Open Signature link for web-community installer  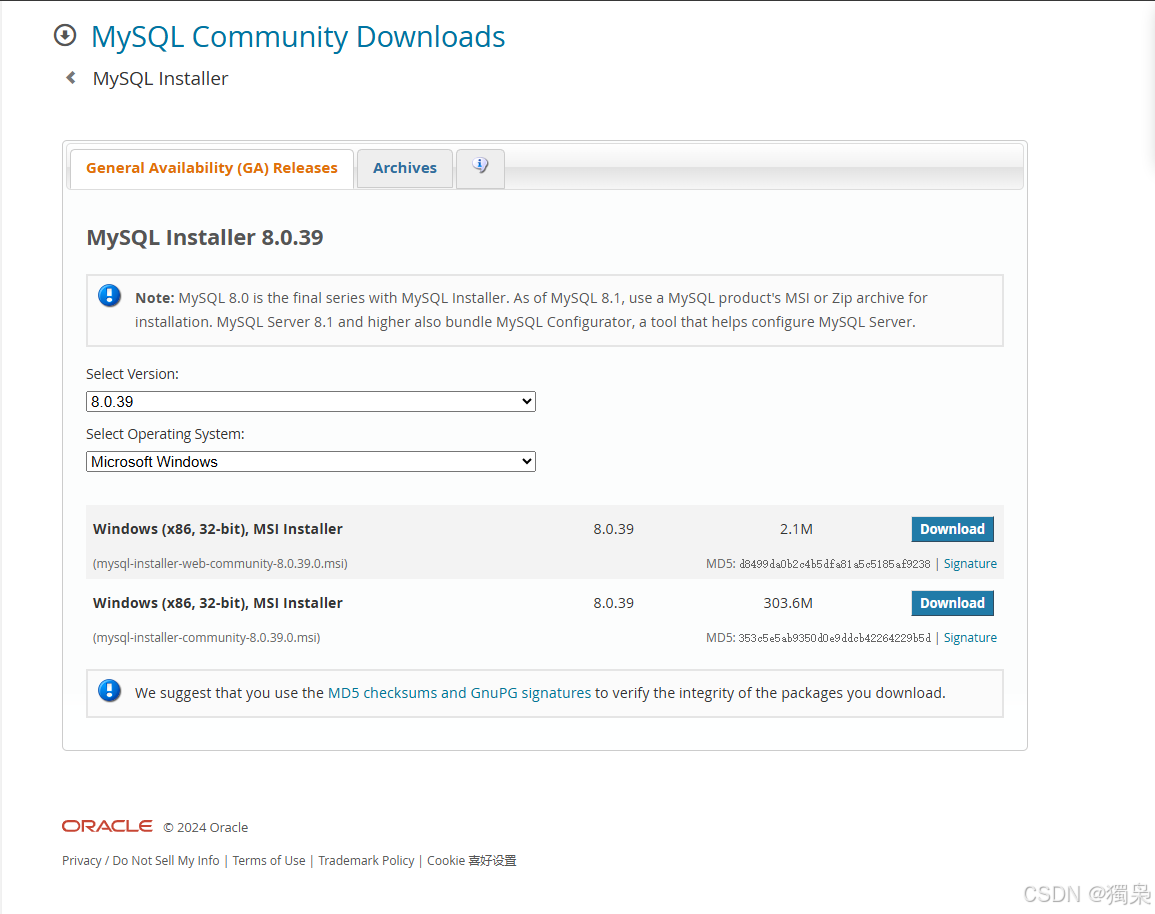click(x=970, y=563)
